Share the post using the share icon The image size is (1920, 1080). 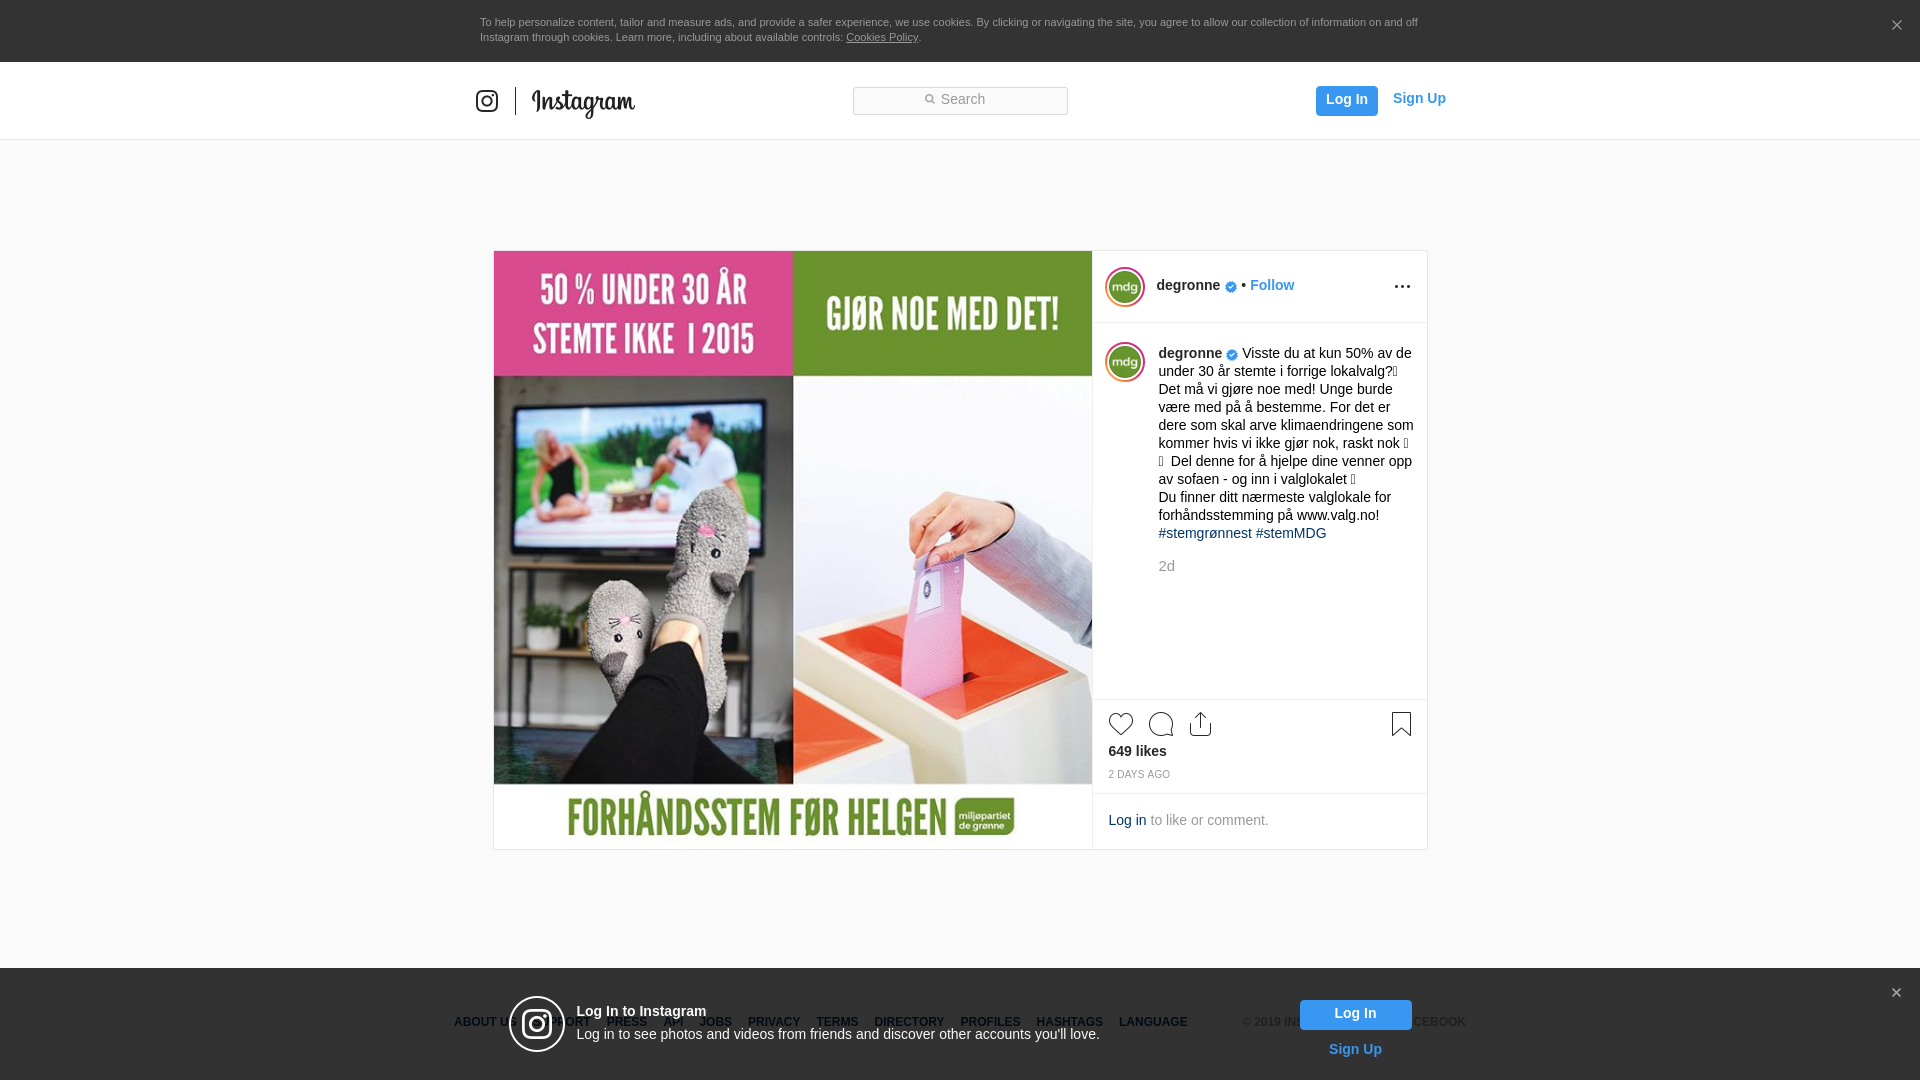click(1201, 724)
